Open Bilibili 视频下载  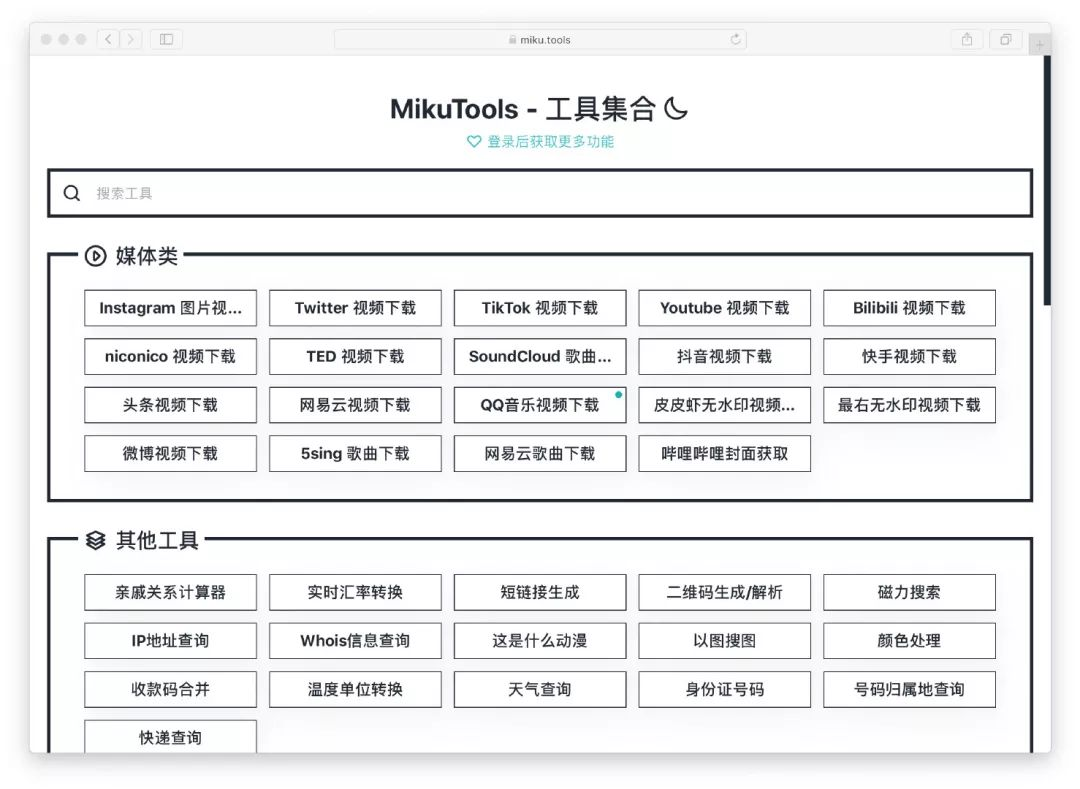click(908, 308)
